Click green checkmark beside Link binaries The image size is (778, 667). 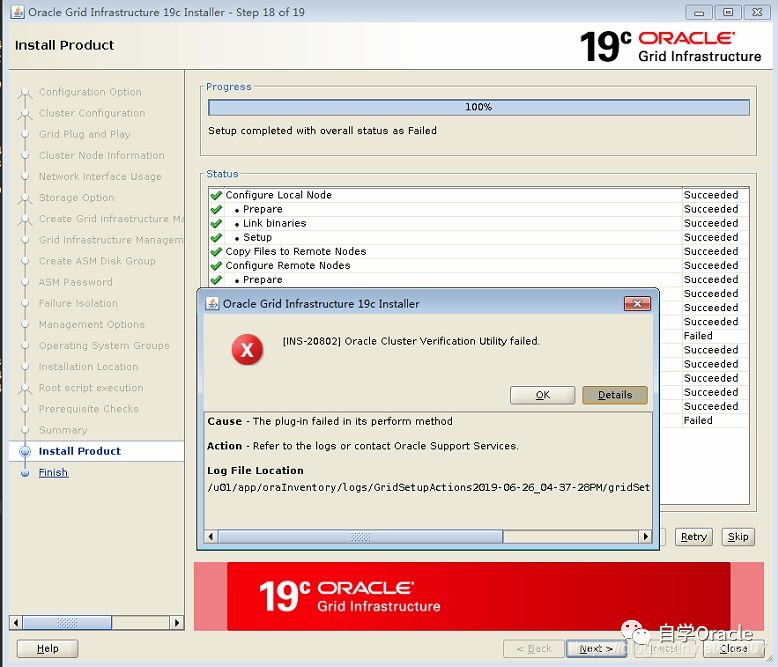click(x=216, y=223)
